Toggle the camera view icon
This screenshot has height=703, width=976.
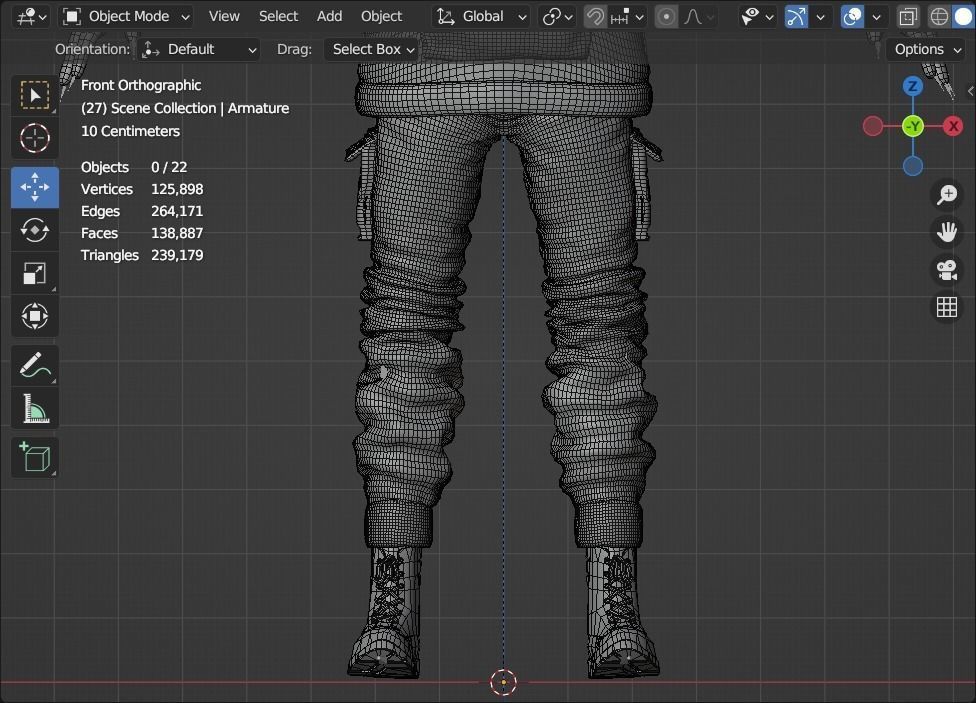(947, 270)
